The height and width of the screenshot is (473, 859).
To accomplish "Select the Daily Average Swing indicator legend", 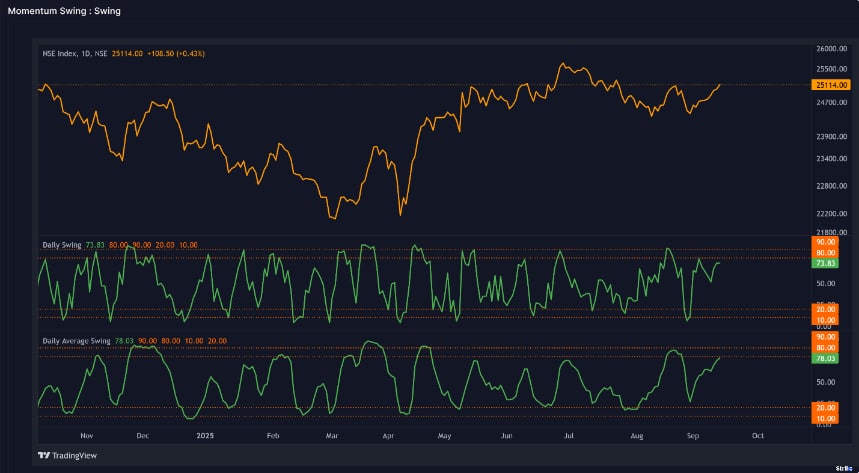I will 76,340.
